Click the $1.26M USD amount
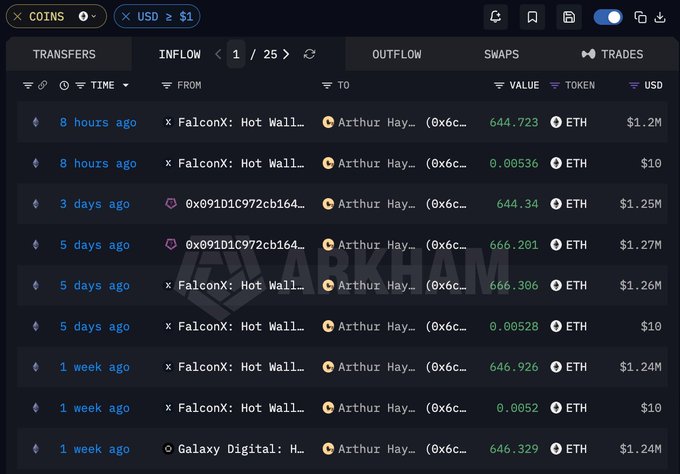Viewport: 680px width, 474px height. pyautogui.click(x=641, y=285)
